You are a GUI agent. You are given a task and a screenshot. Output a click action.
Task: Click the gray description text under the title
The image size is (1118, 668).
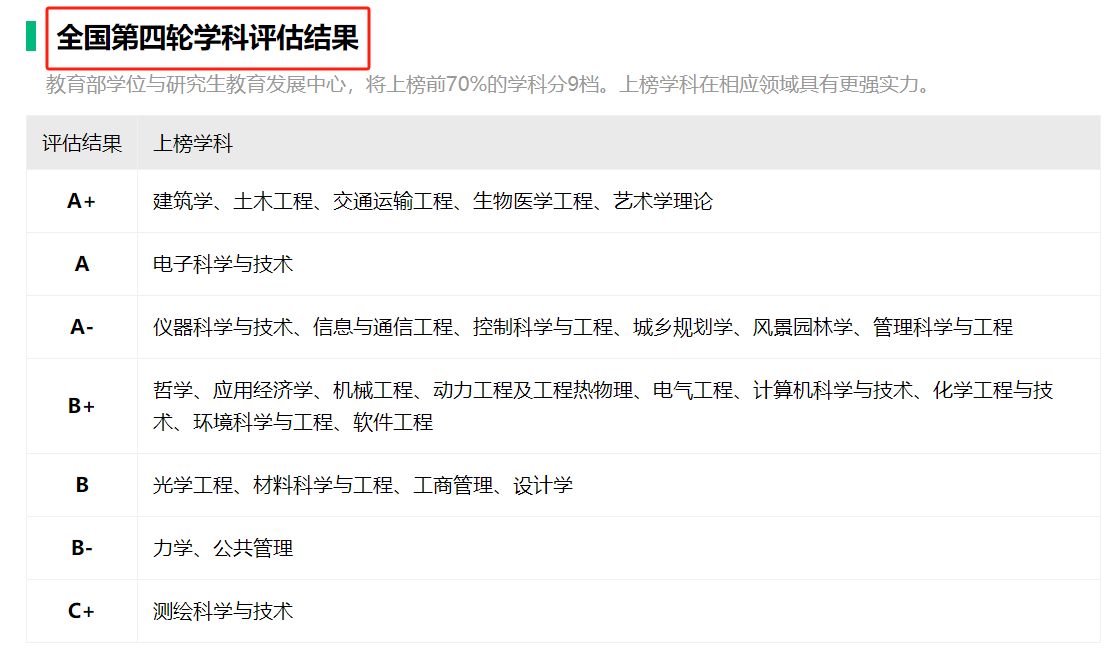490,85
